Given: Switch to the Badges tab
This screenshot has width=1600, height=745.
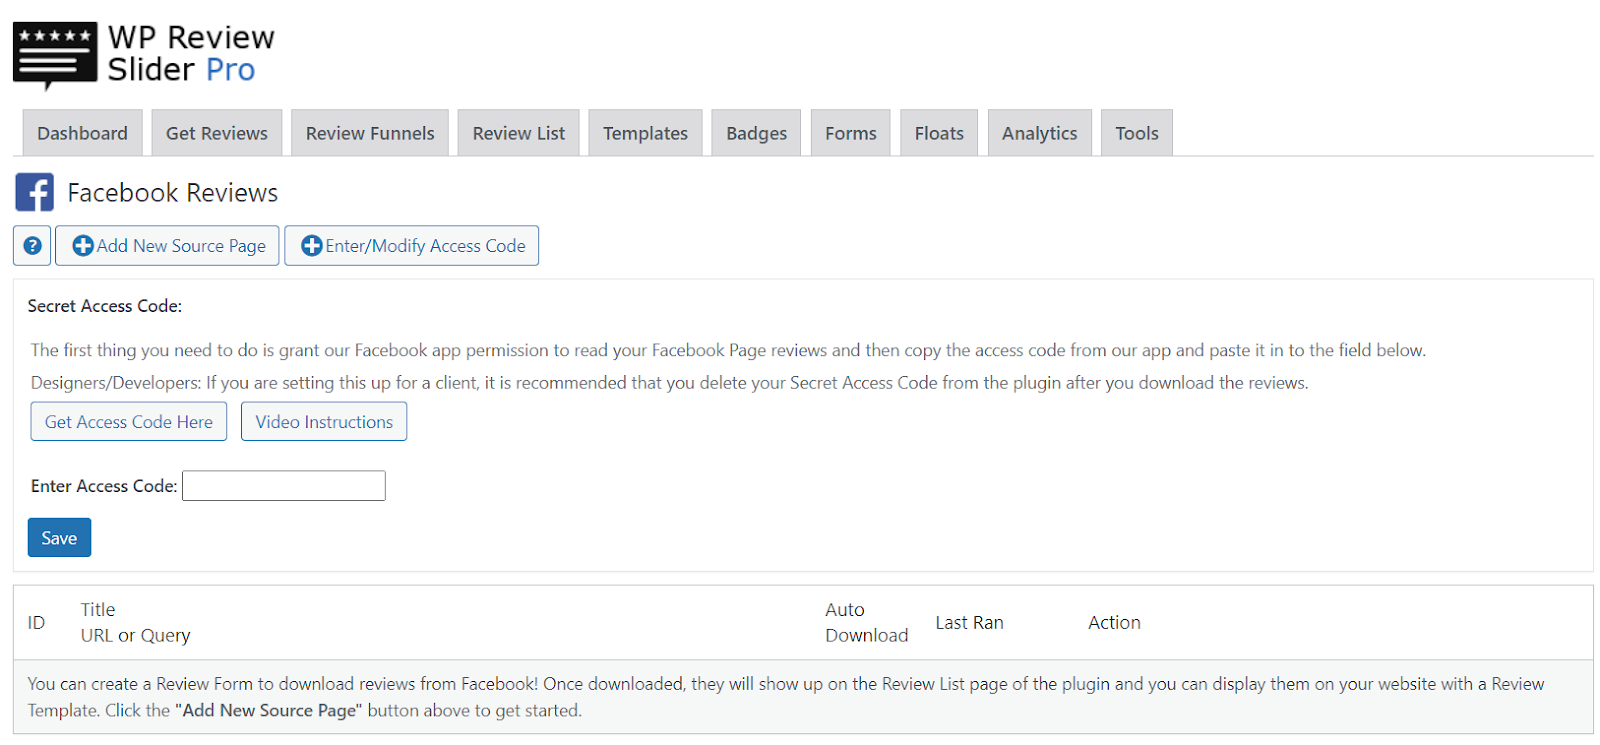Looking at the screenshot, I should point(756,133).
